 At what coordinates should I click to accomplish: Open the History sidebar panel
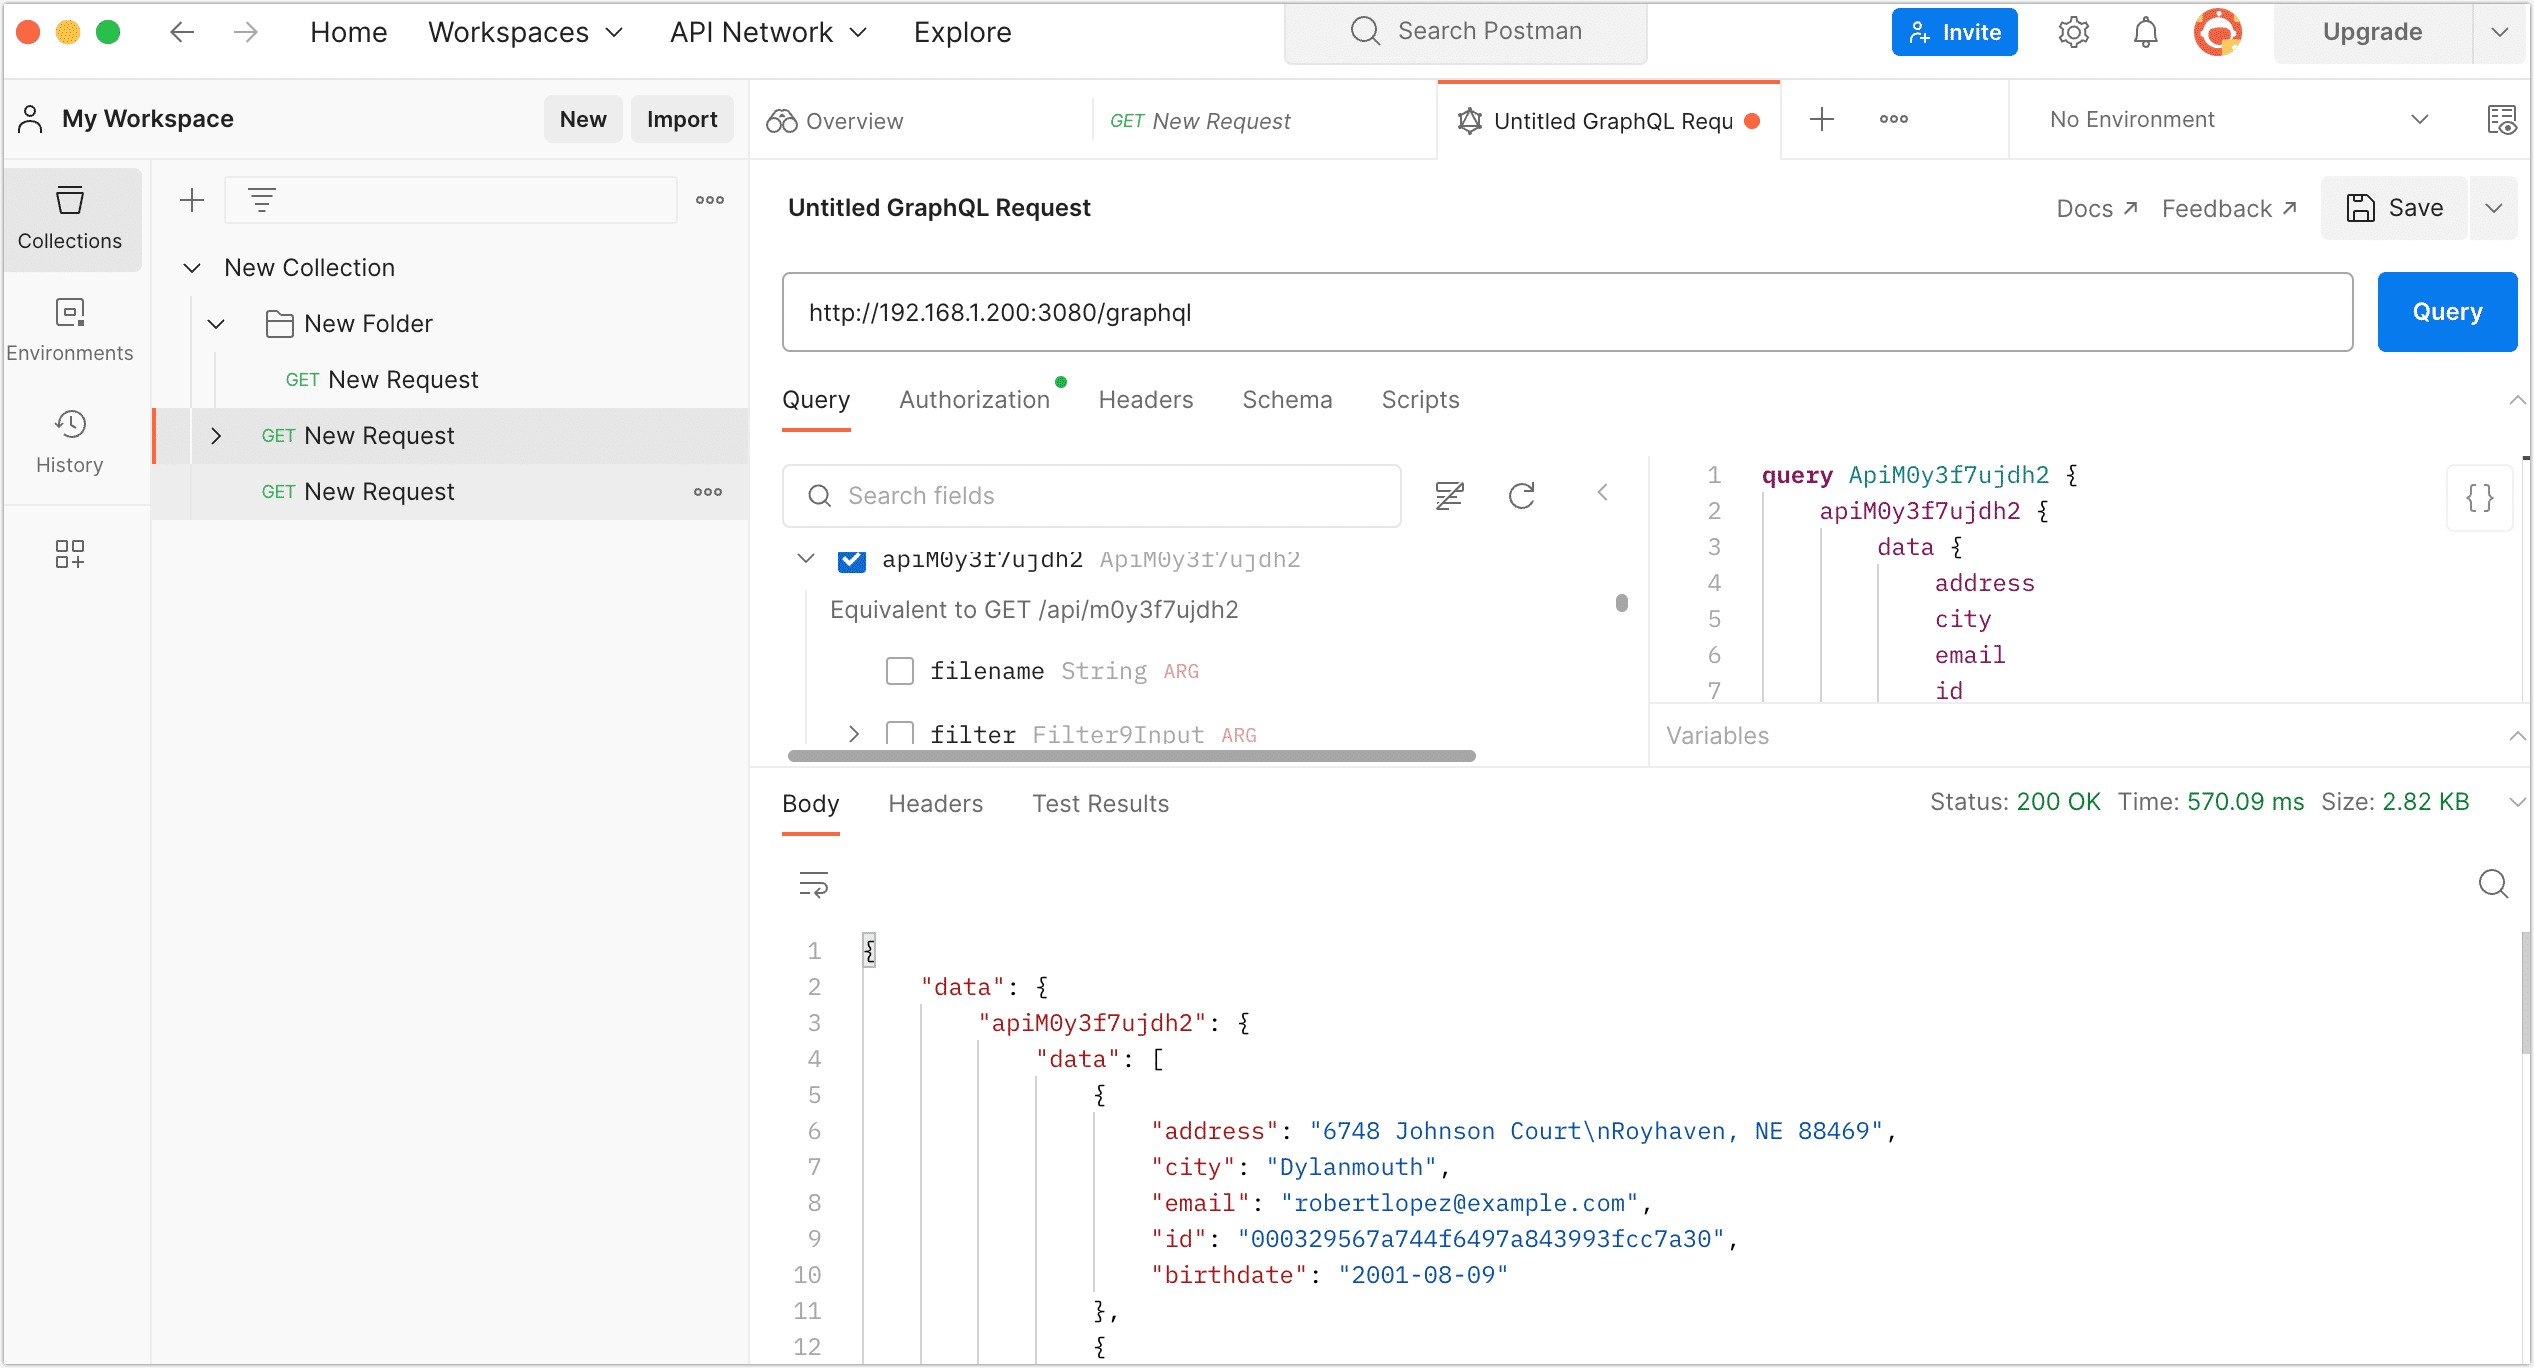(x=69, y=440)
